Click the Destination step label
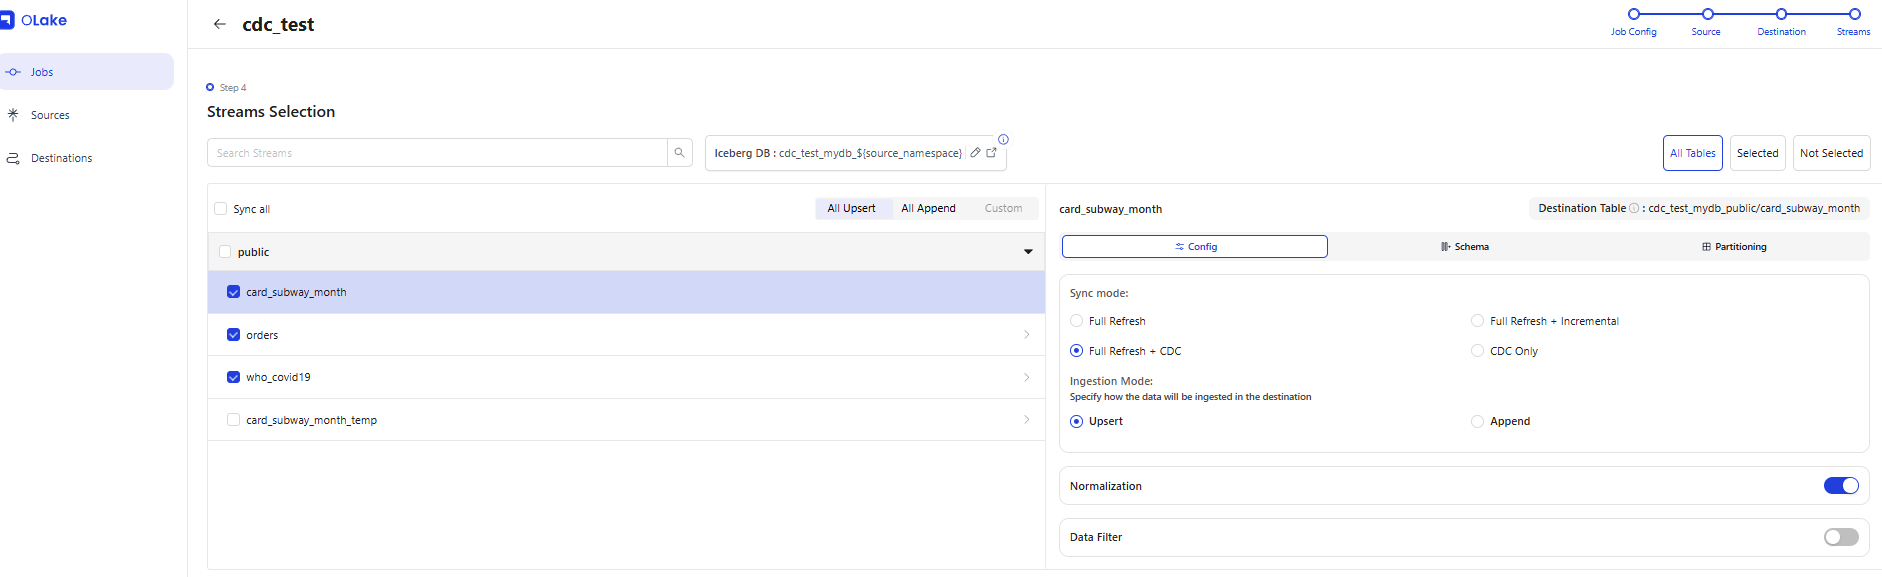1882x577 pixels. (x=1781, y=32)
